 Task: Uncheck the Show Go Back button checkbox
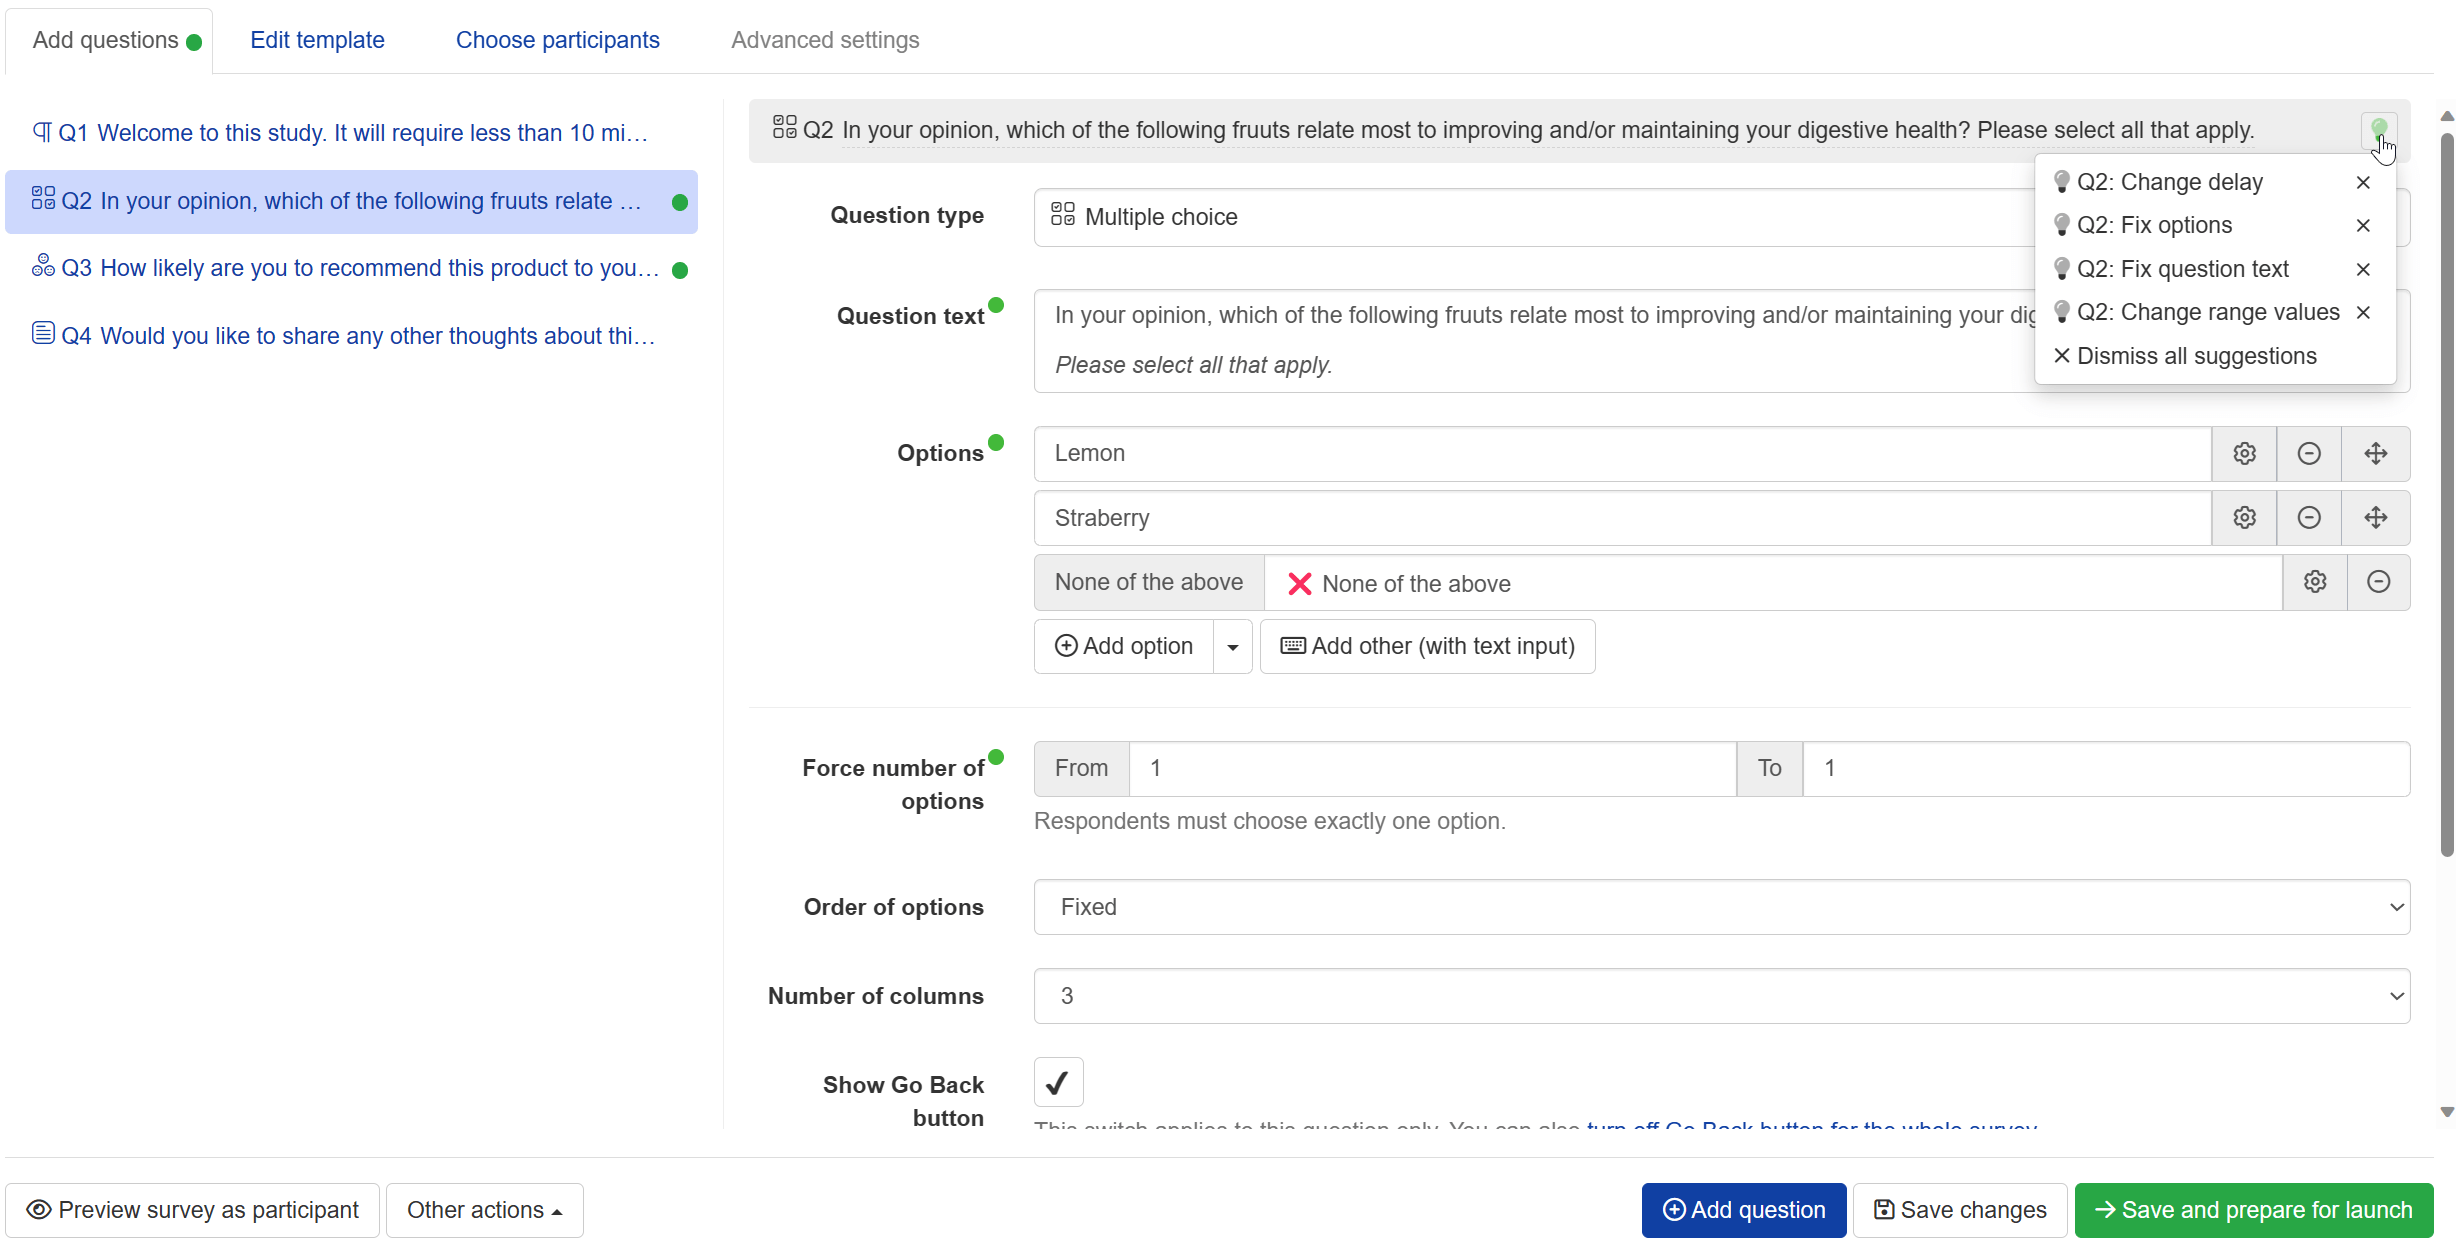1058,1082
